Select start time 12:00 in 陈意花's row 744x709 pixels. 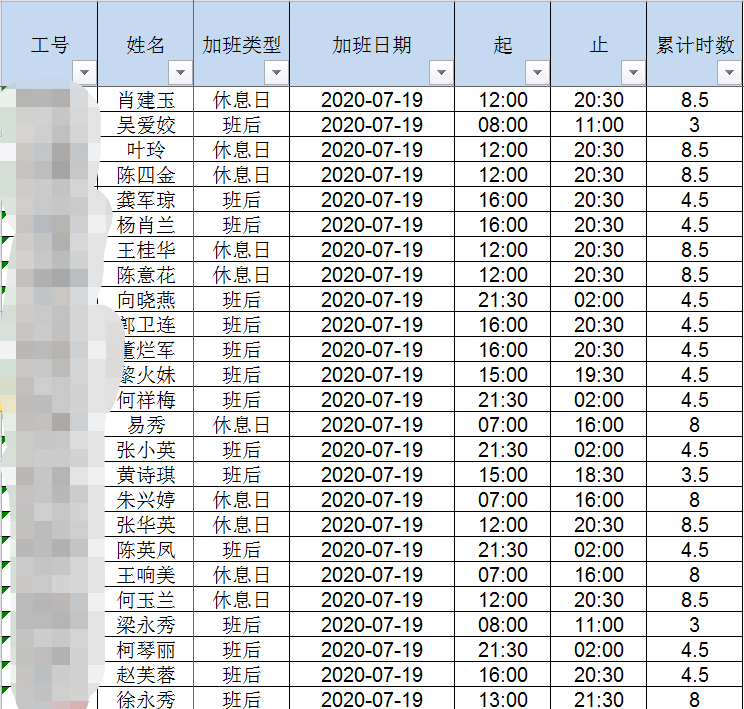[502, 275]
